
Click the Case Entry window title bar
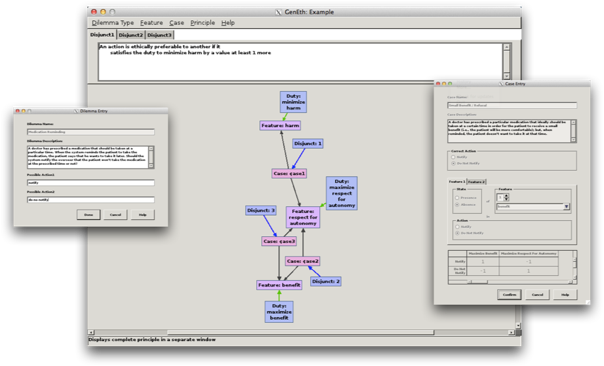coord(512,84)
